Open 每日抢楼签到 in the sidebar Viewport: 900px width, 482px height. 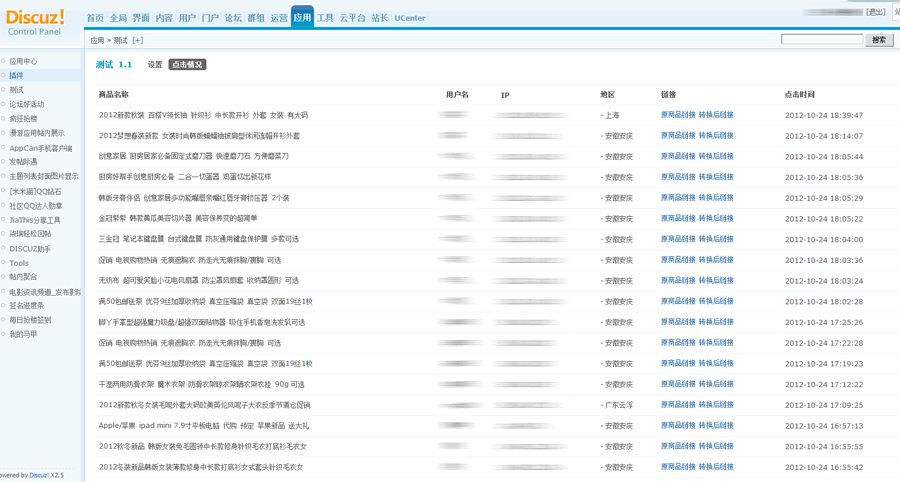(x=30, y=320)
